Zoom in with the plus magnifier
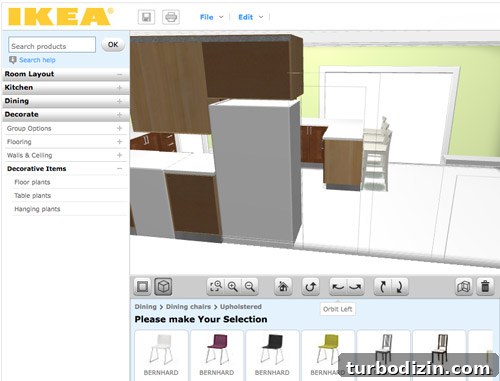The height and width of the screenshot is (381, 500). [x=233, y=286]
